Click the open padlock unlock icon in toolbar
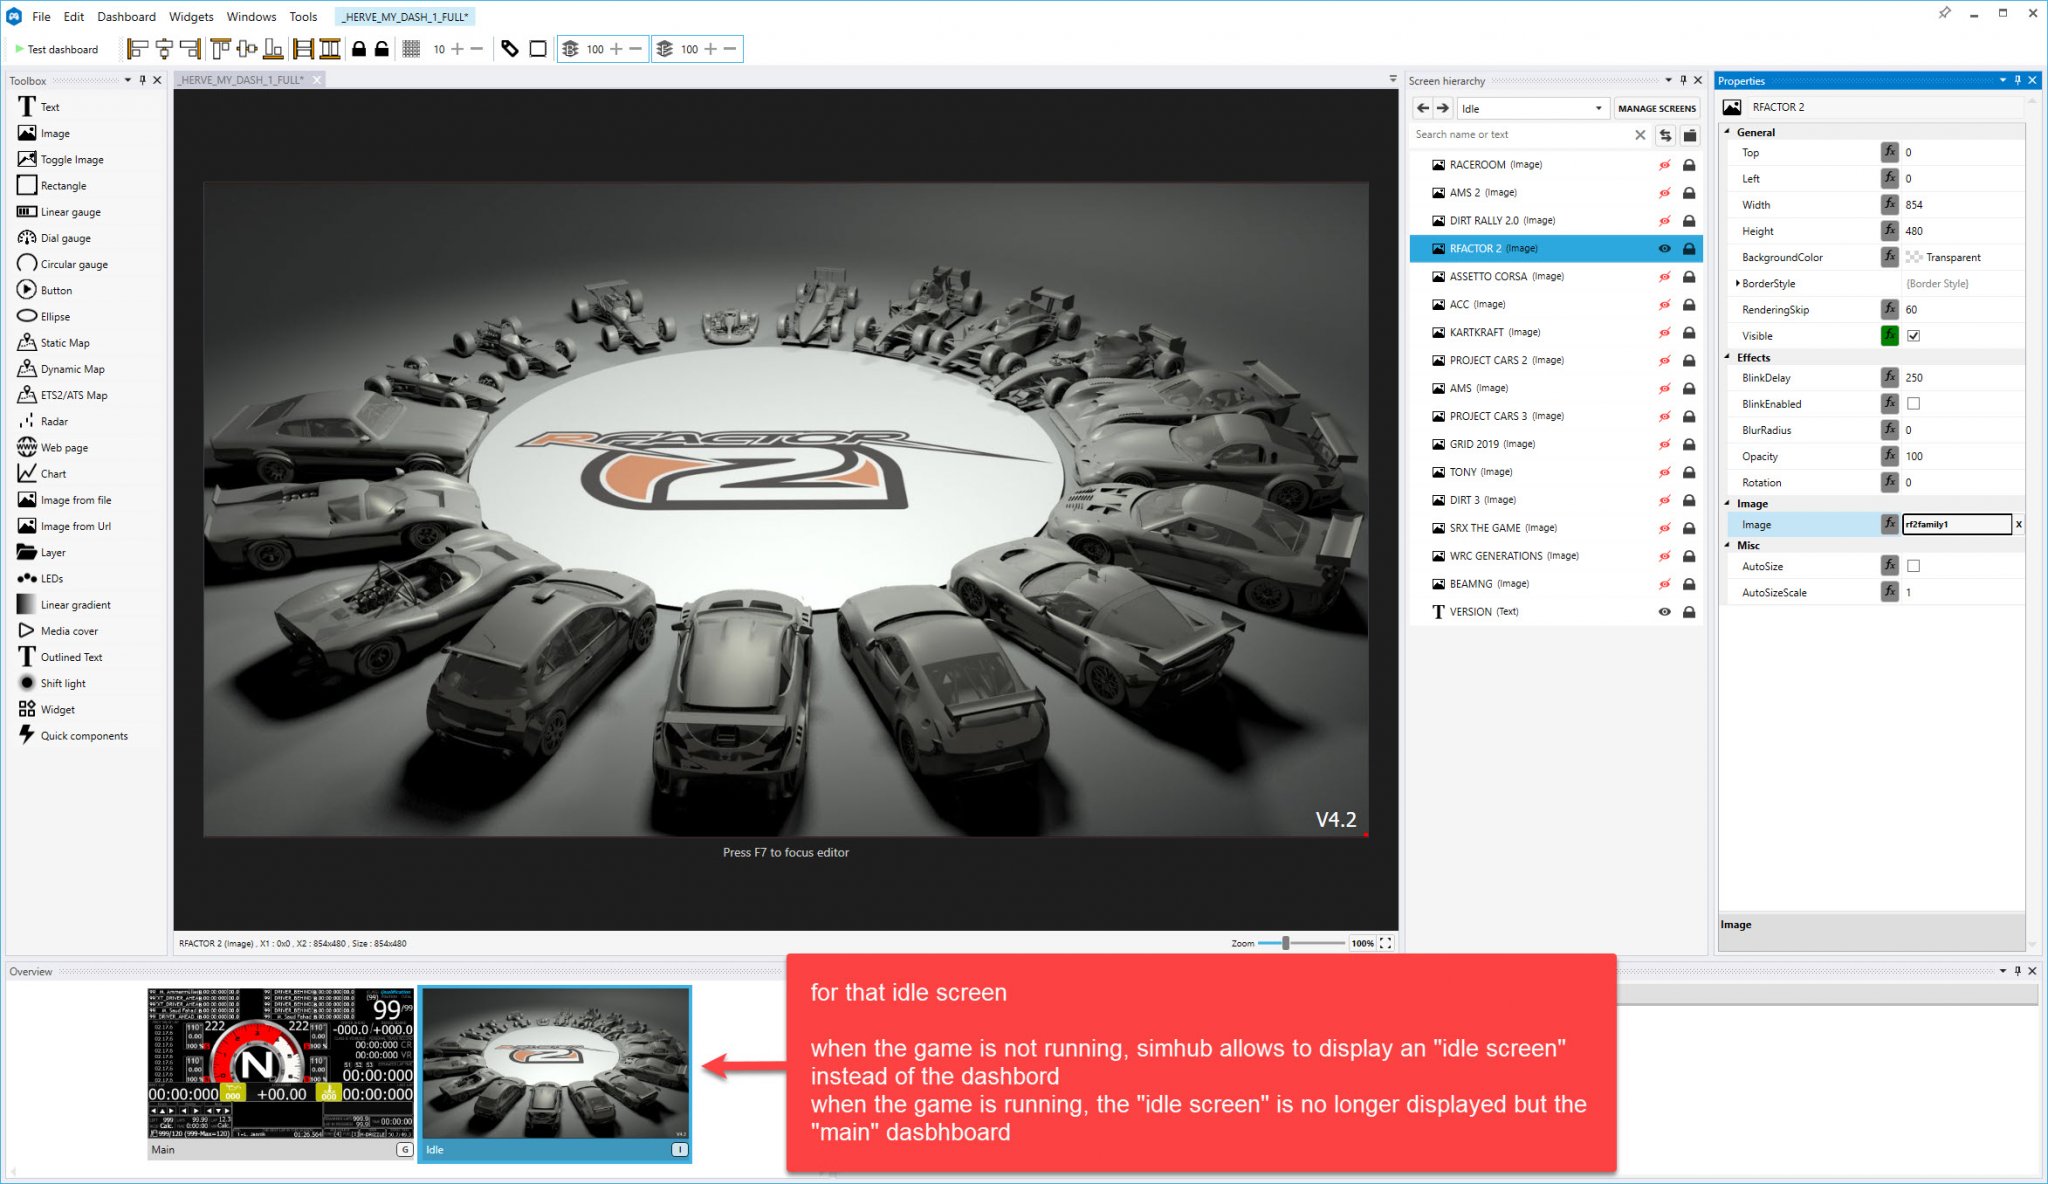 click(x=382, y=49)
